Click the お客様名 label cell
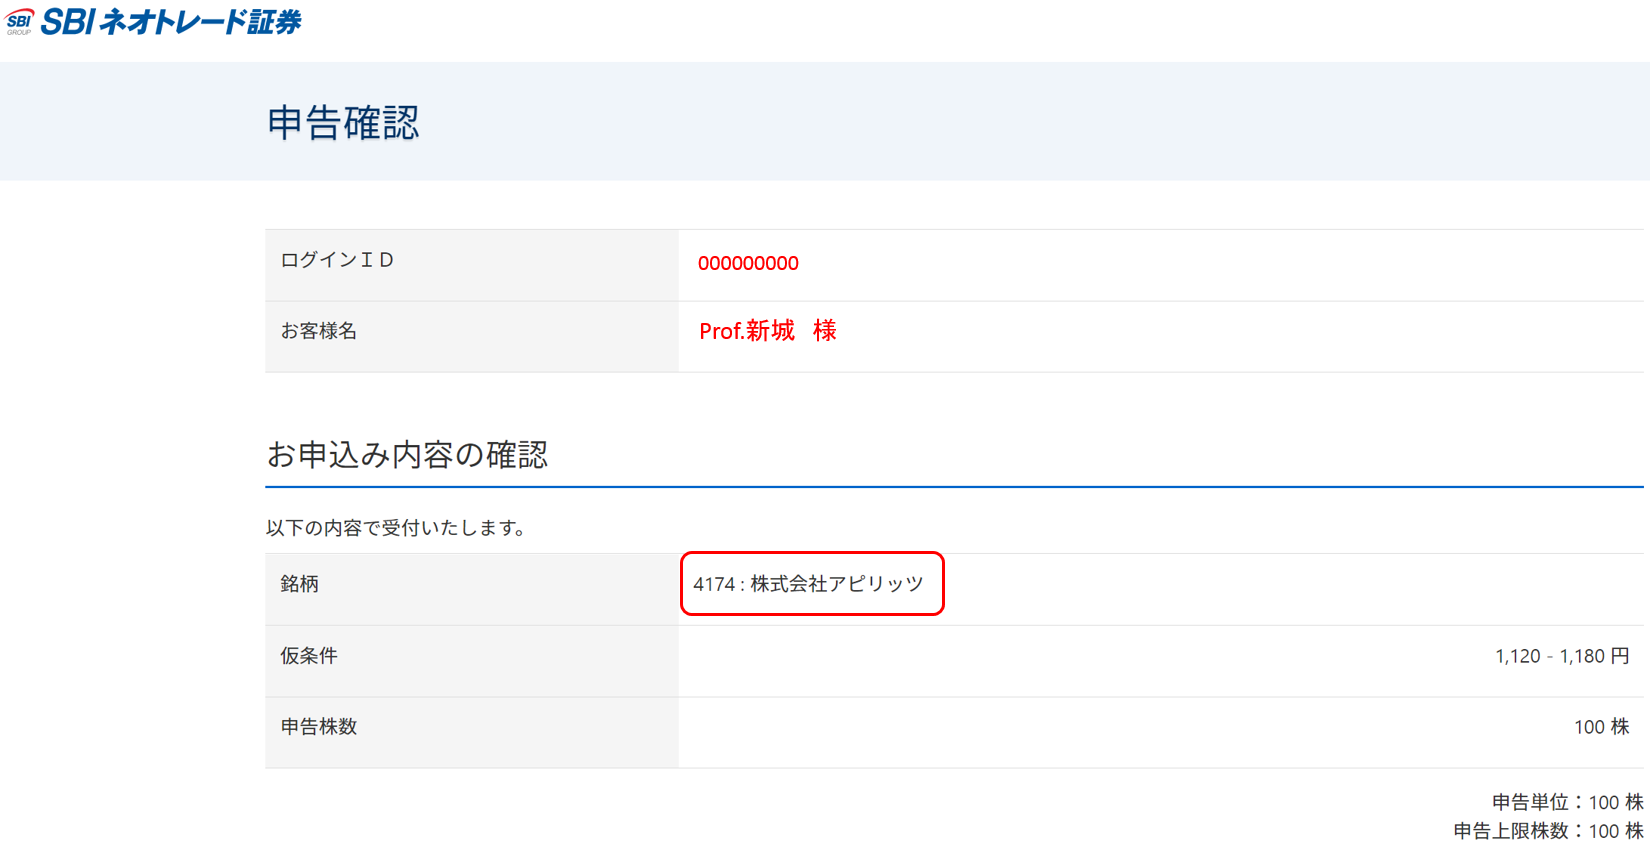The image size is (1650, 847). (471, 337)
